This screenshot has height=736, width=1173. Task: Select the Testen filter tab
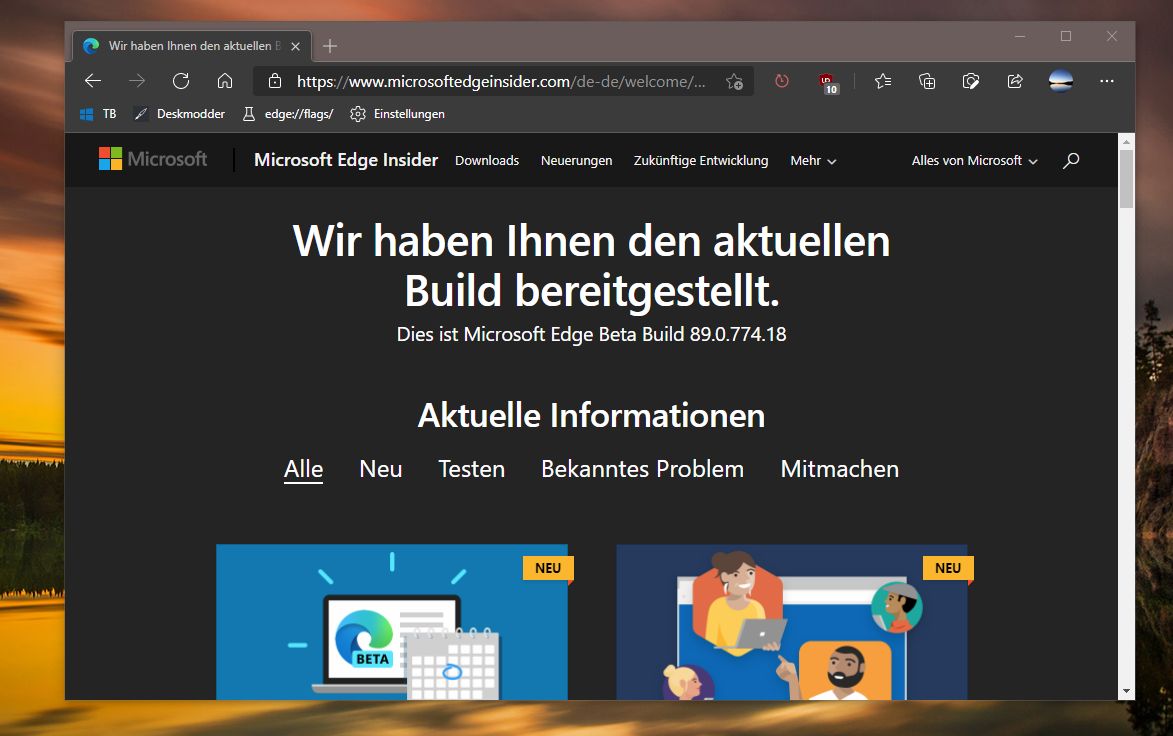pyautogui.click(x=471, y=469)
